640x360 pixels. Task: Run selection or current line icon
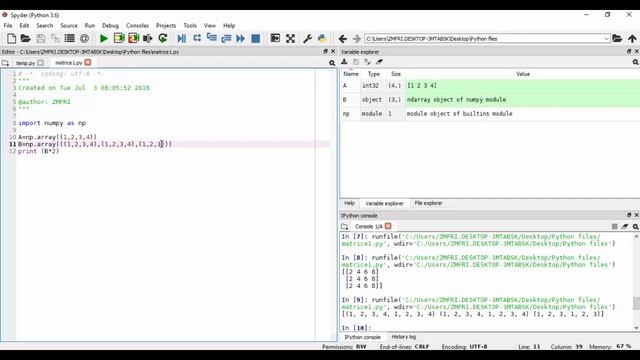click(x=148, y=38)
